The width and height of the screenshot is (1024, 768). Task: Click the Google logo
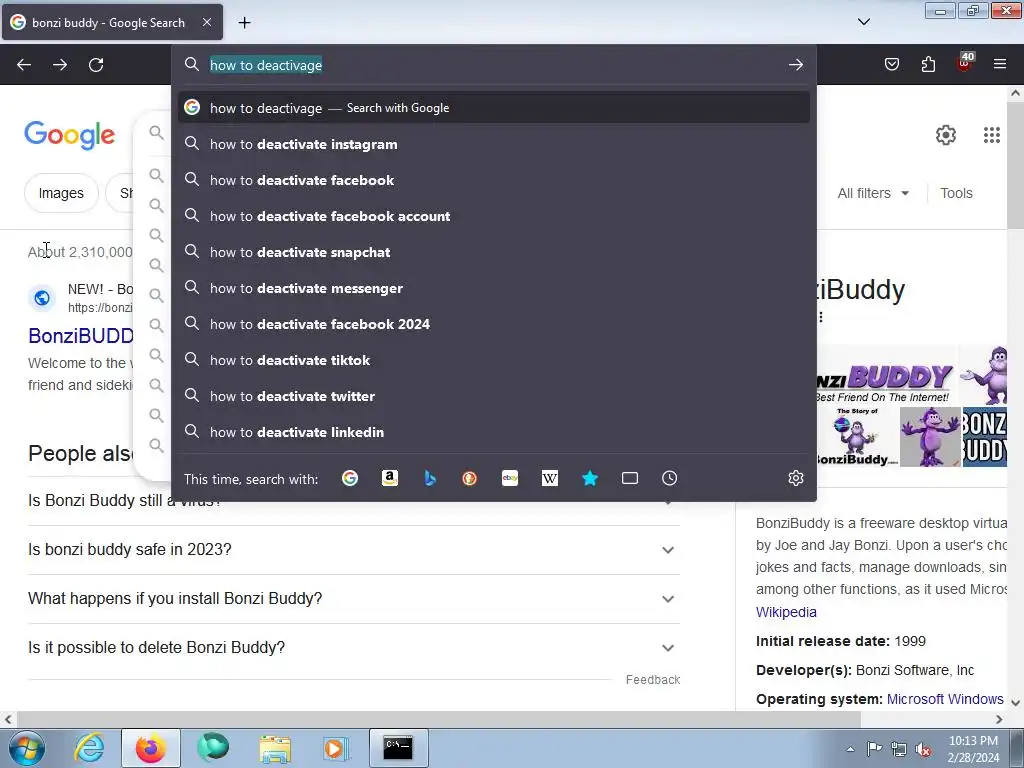(70, 135)
